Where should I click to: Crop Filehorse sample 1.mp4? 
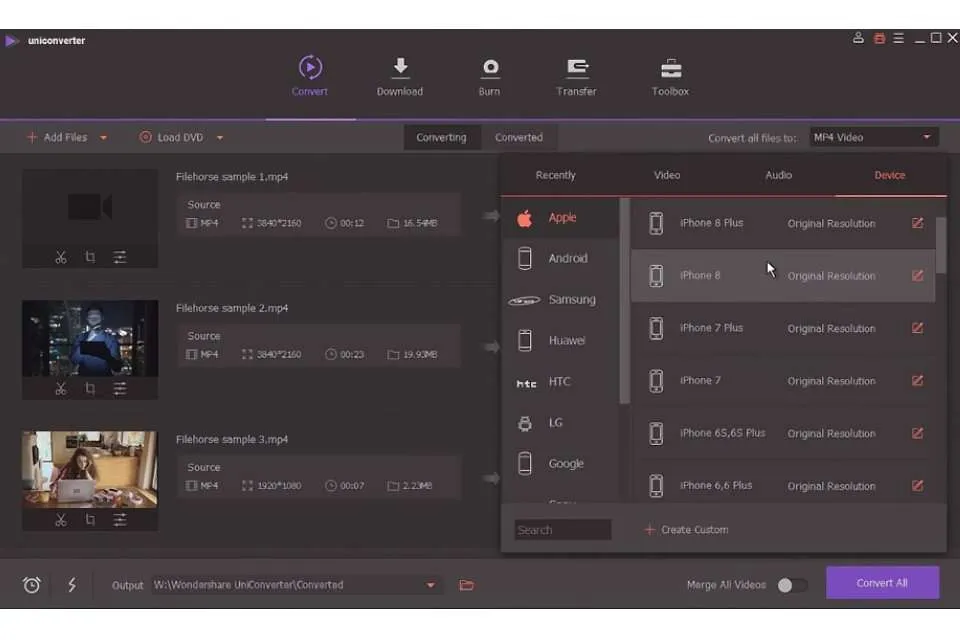[90, 257]
